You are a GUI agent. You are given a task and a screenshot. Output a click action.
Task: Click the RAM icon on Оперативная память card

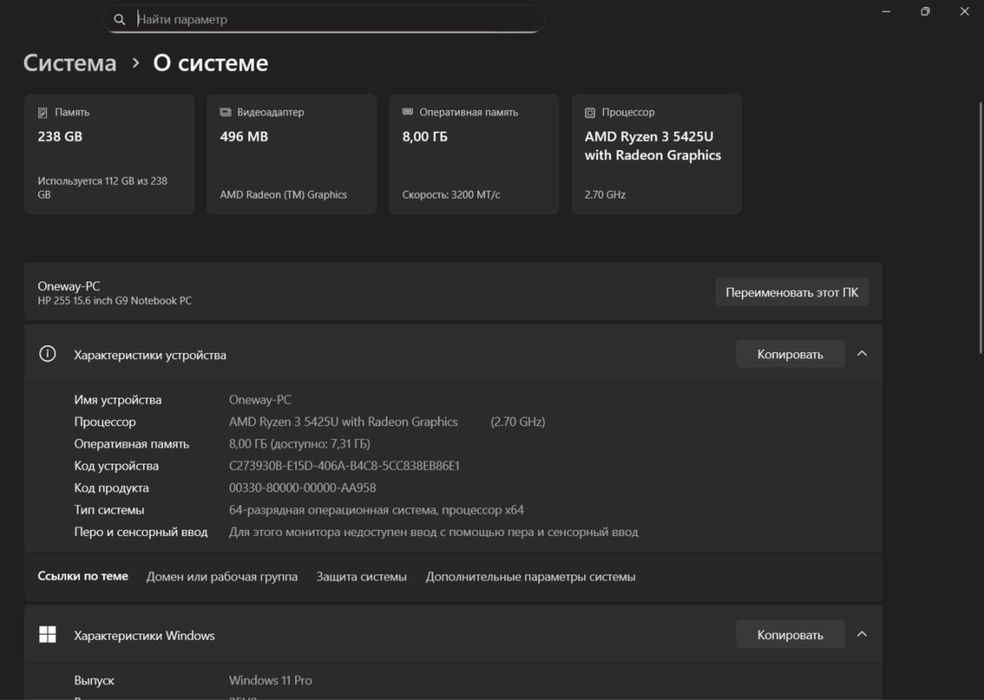(407, 112)
